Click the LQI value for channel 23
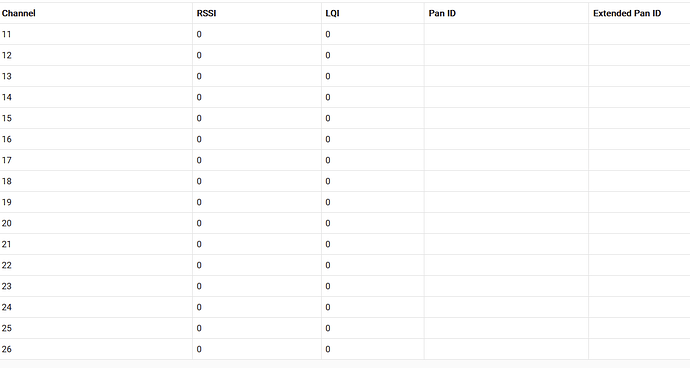Viewport: 690px width, 368px height. 328,286
